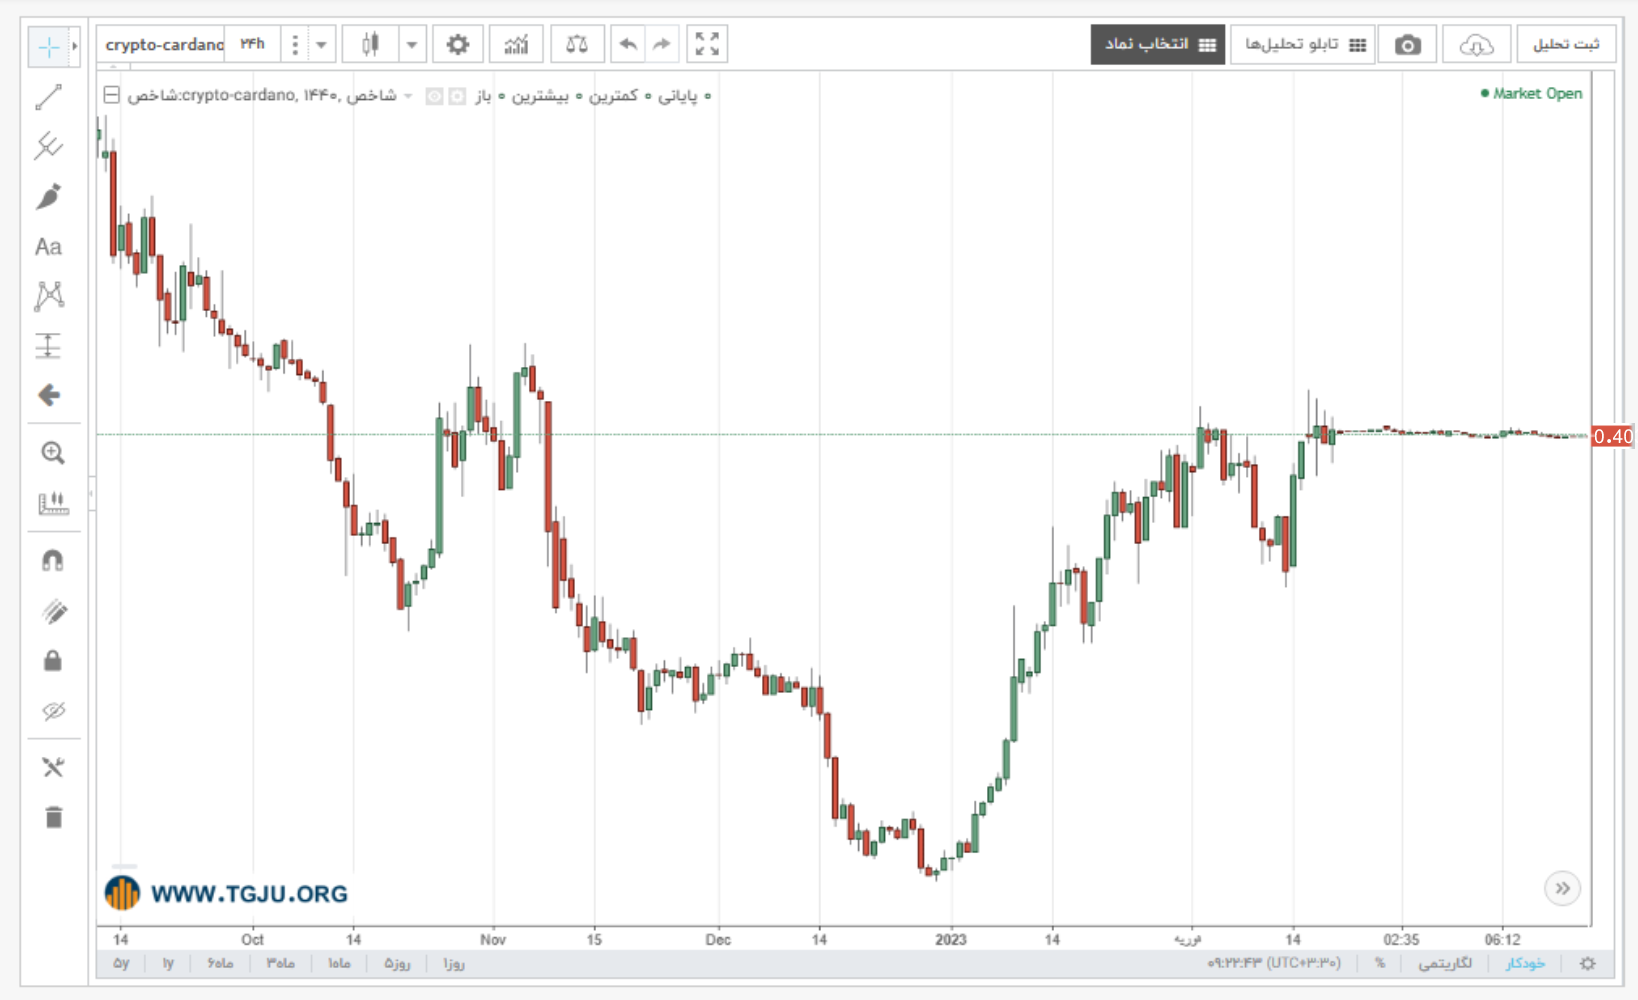Image resolution: width=1638 pixels, height=1000 pixels.
Task: Take a chart snapshot with camera icon
Action: tap(1407, 45)
